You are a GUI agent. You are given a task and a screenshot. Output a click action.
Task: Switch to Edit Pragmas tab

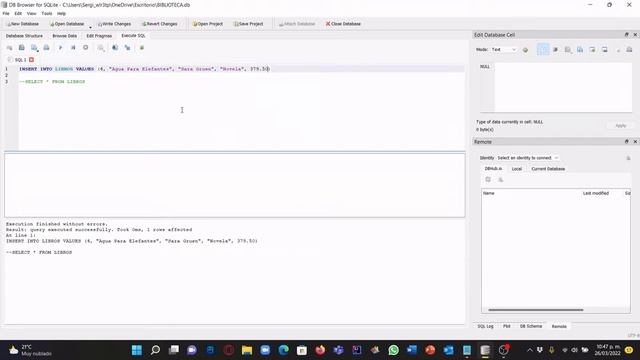coord(99,36)
